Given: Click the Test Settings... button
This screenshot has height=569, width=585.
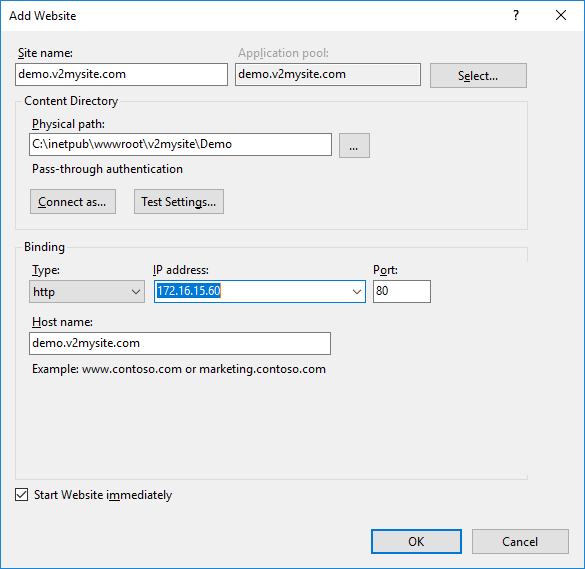Looking at the screenshot, I should pyautogui.click(x=179, y=201).
